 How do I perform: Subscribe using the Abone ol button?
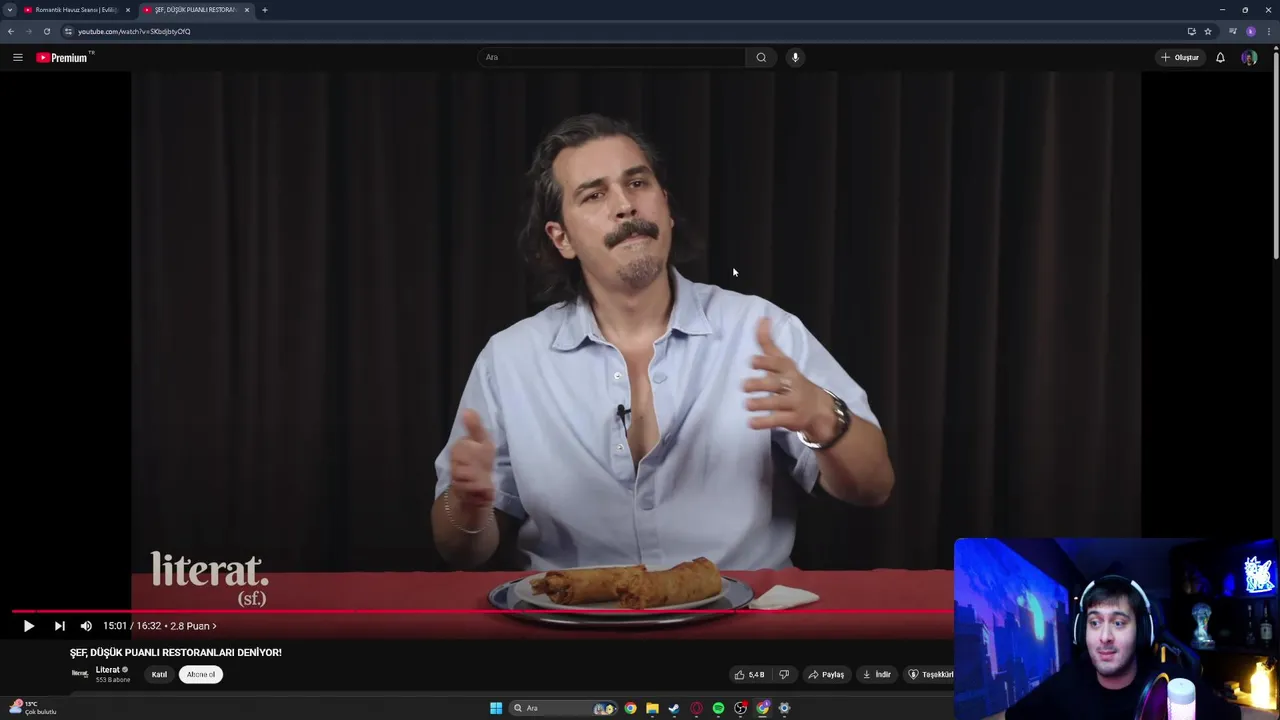201,674
